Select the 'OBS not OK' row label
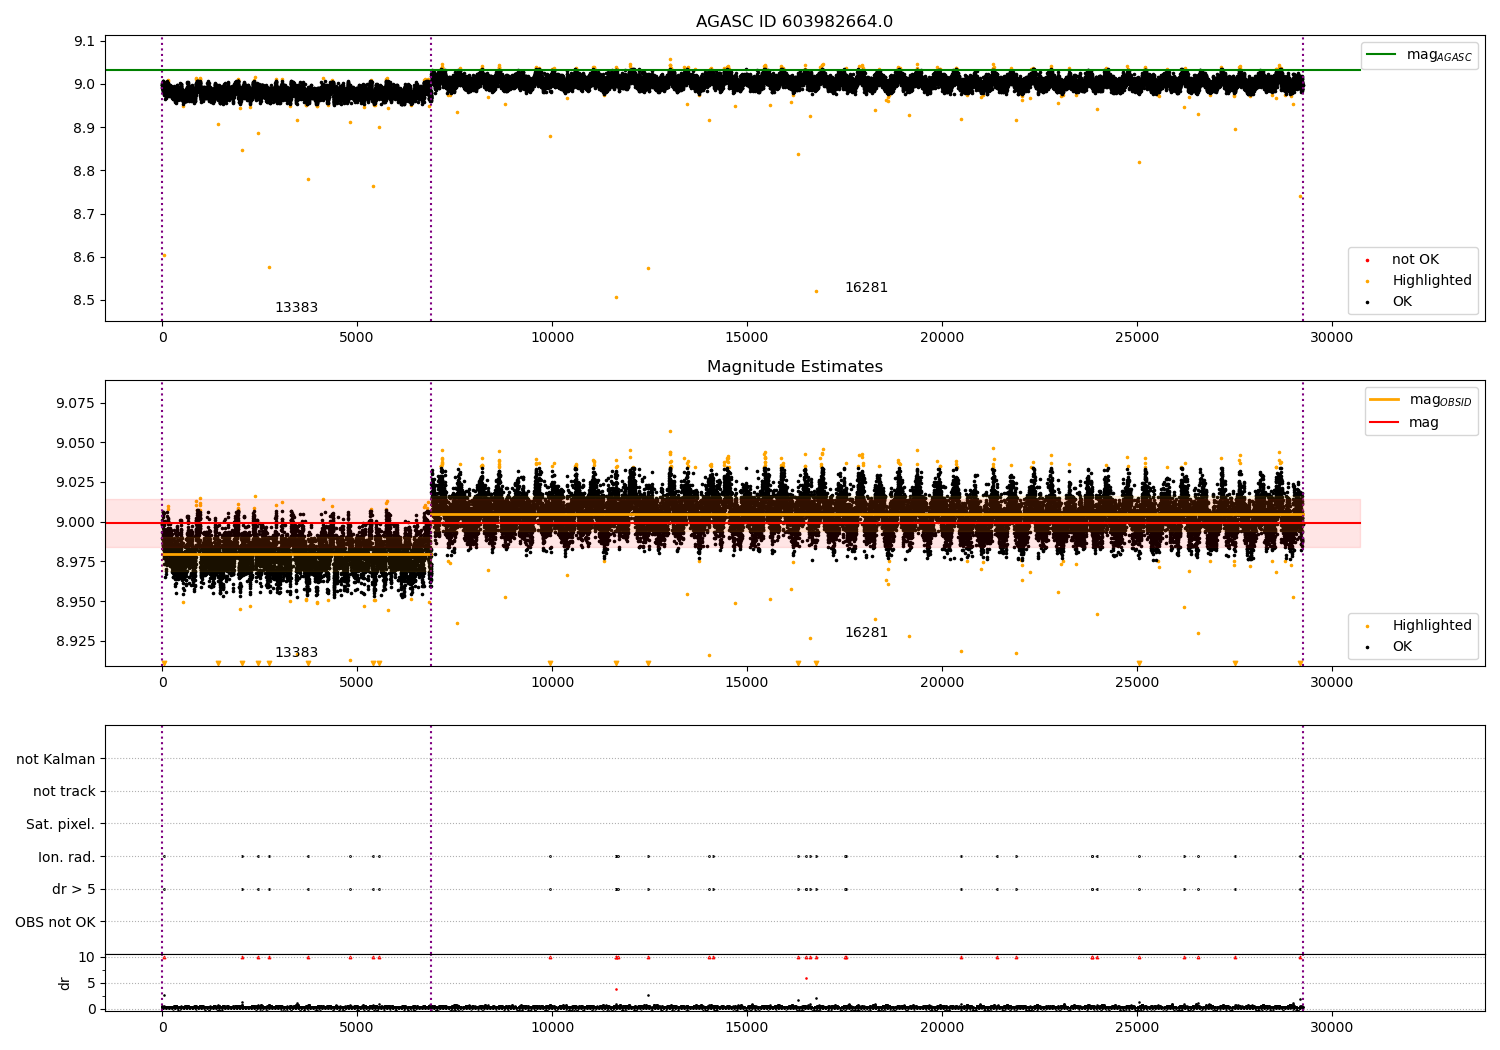Viewport: 1500px width, 1050px height. [55, 922]
